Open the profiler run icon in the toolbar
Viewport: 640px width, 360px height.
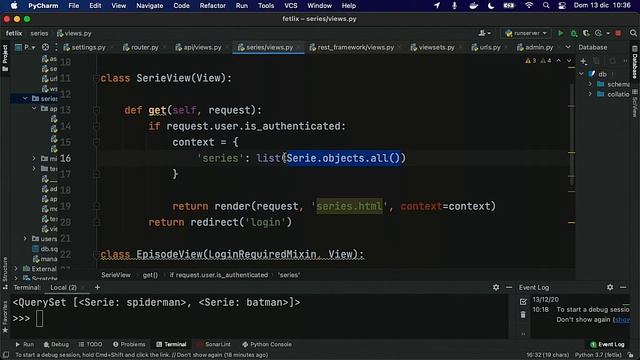(598, 33)
